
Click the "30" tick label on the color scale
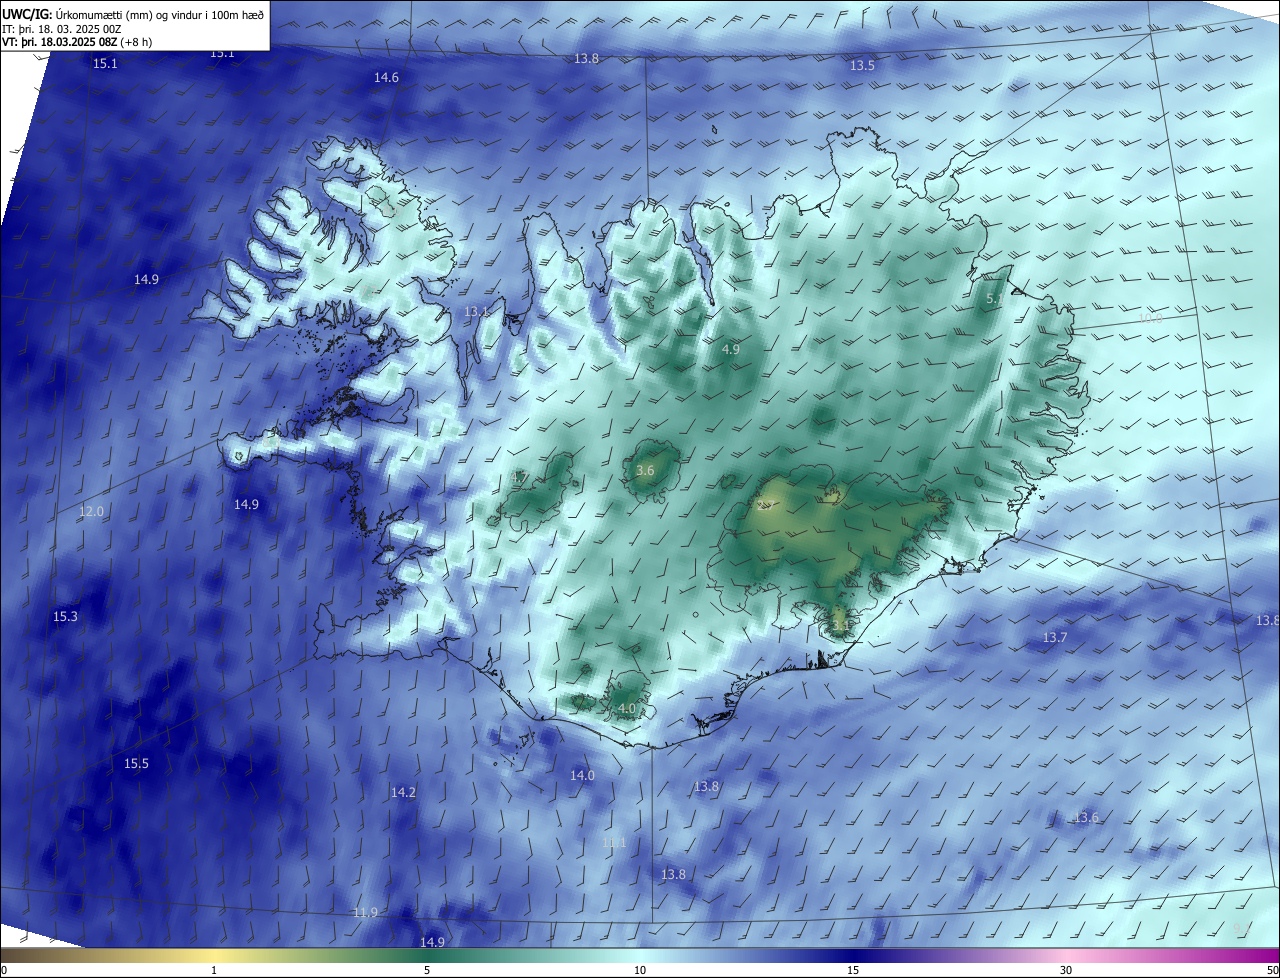click(1066, 970)
